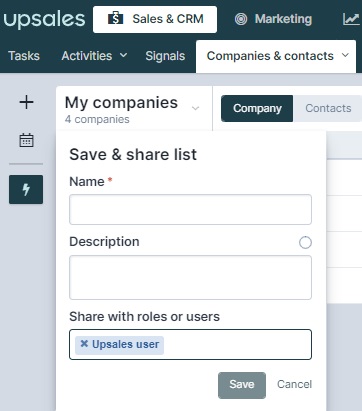Open the chart analytics icon in header

pyautogui.click(x=351, y=19)
